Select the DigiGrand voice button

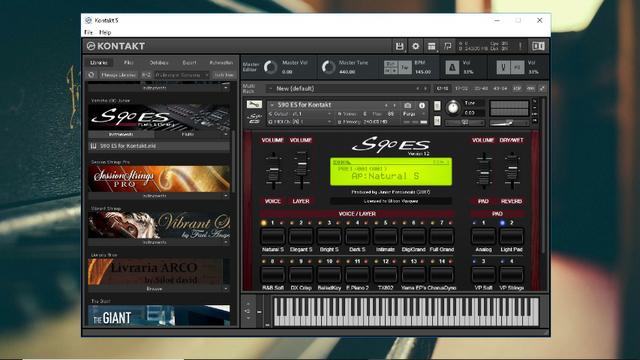(413, 236)
